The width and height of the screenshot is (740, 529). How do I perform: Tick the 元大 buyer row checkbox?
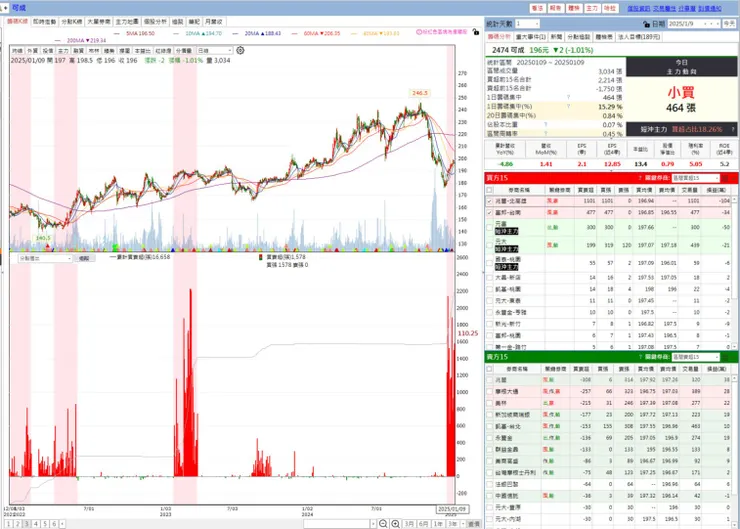tap(489, 245)
